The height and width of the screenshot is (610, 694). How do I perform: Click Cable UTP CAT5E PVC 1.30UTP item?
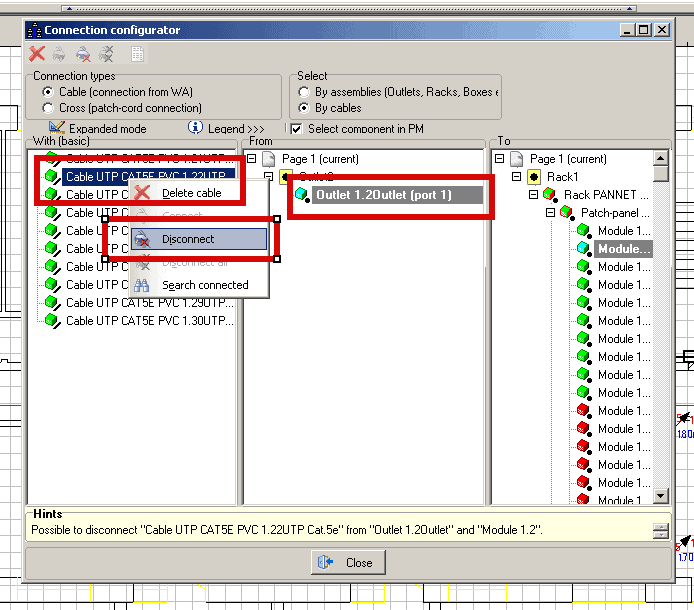pyautogui.click(x=149, y=321)
